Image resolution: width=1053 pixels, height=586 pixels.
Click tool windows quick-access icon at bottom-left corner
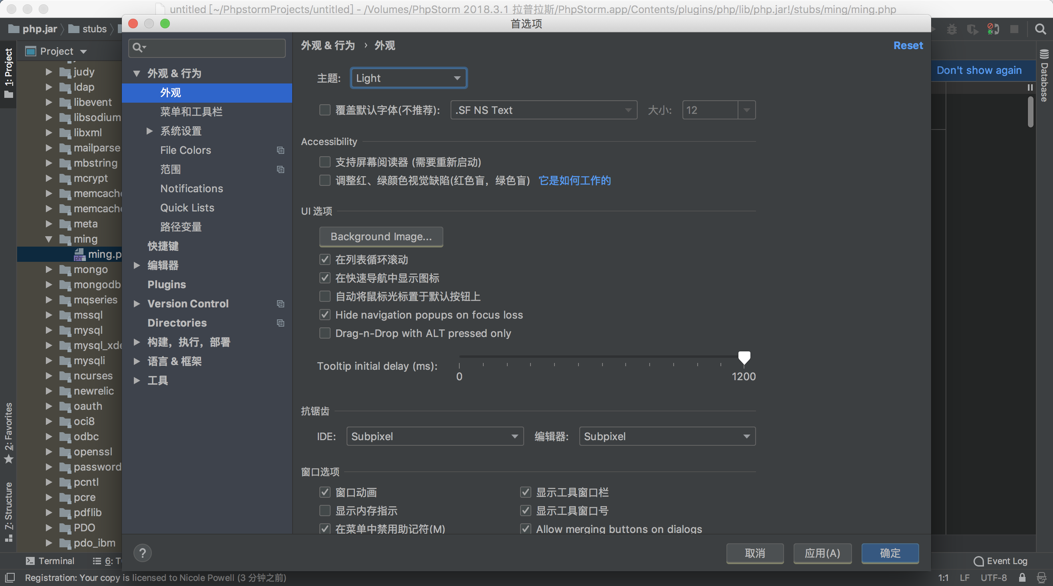click(9, 578)
